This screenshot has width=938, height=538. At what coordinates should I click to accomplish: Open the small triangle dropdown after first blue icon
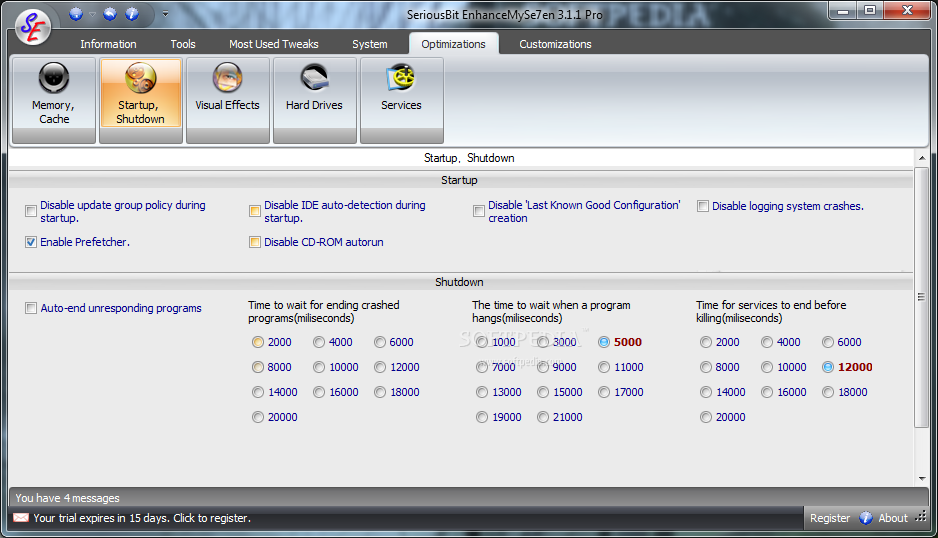click(x=92, y=14)
